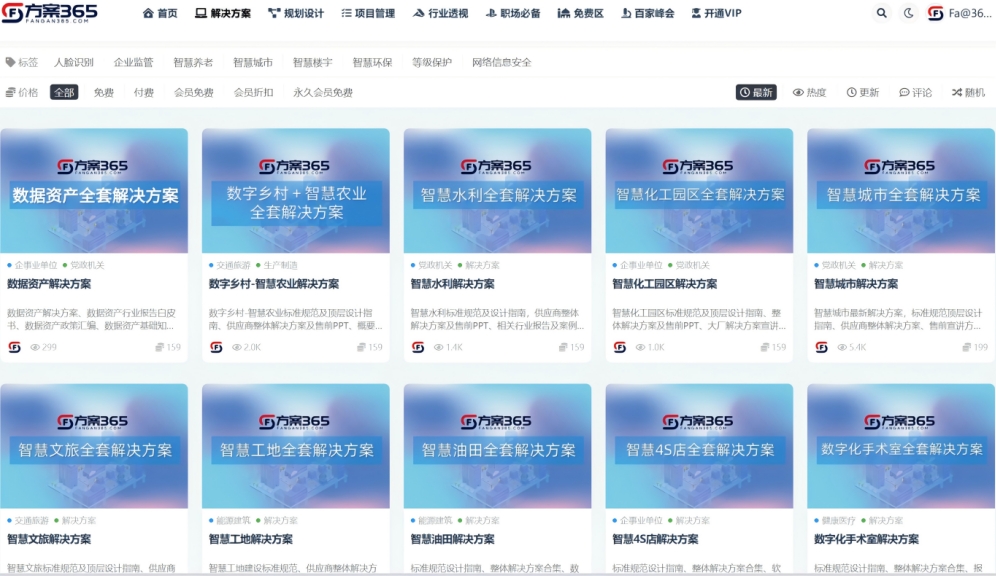Open title link 智慧水利解决方案
Image resolution: width=996 pixels, height=576 pixels.
(452, 284)
